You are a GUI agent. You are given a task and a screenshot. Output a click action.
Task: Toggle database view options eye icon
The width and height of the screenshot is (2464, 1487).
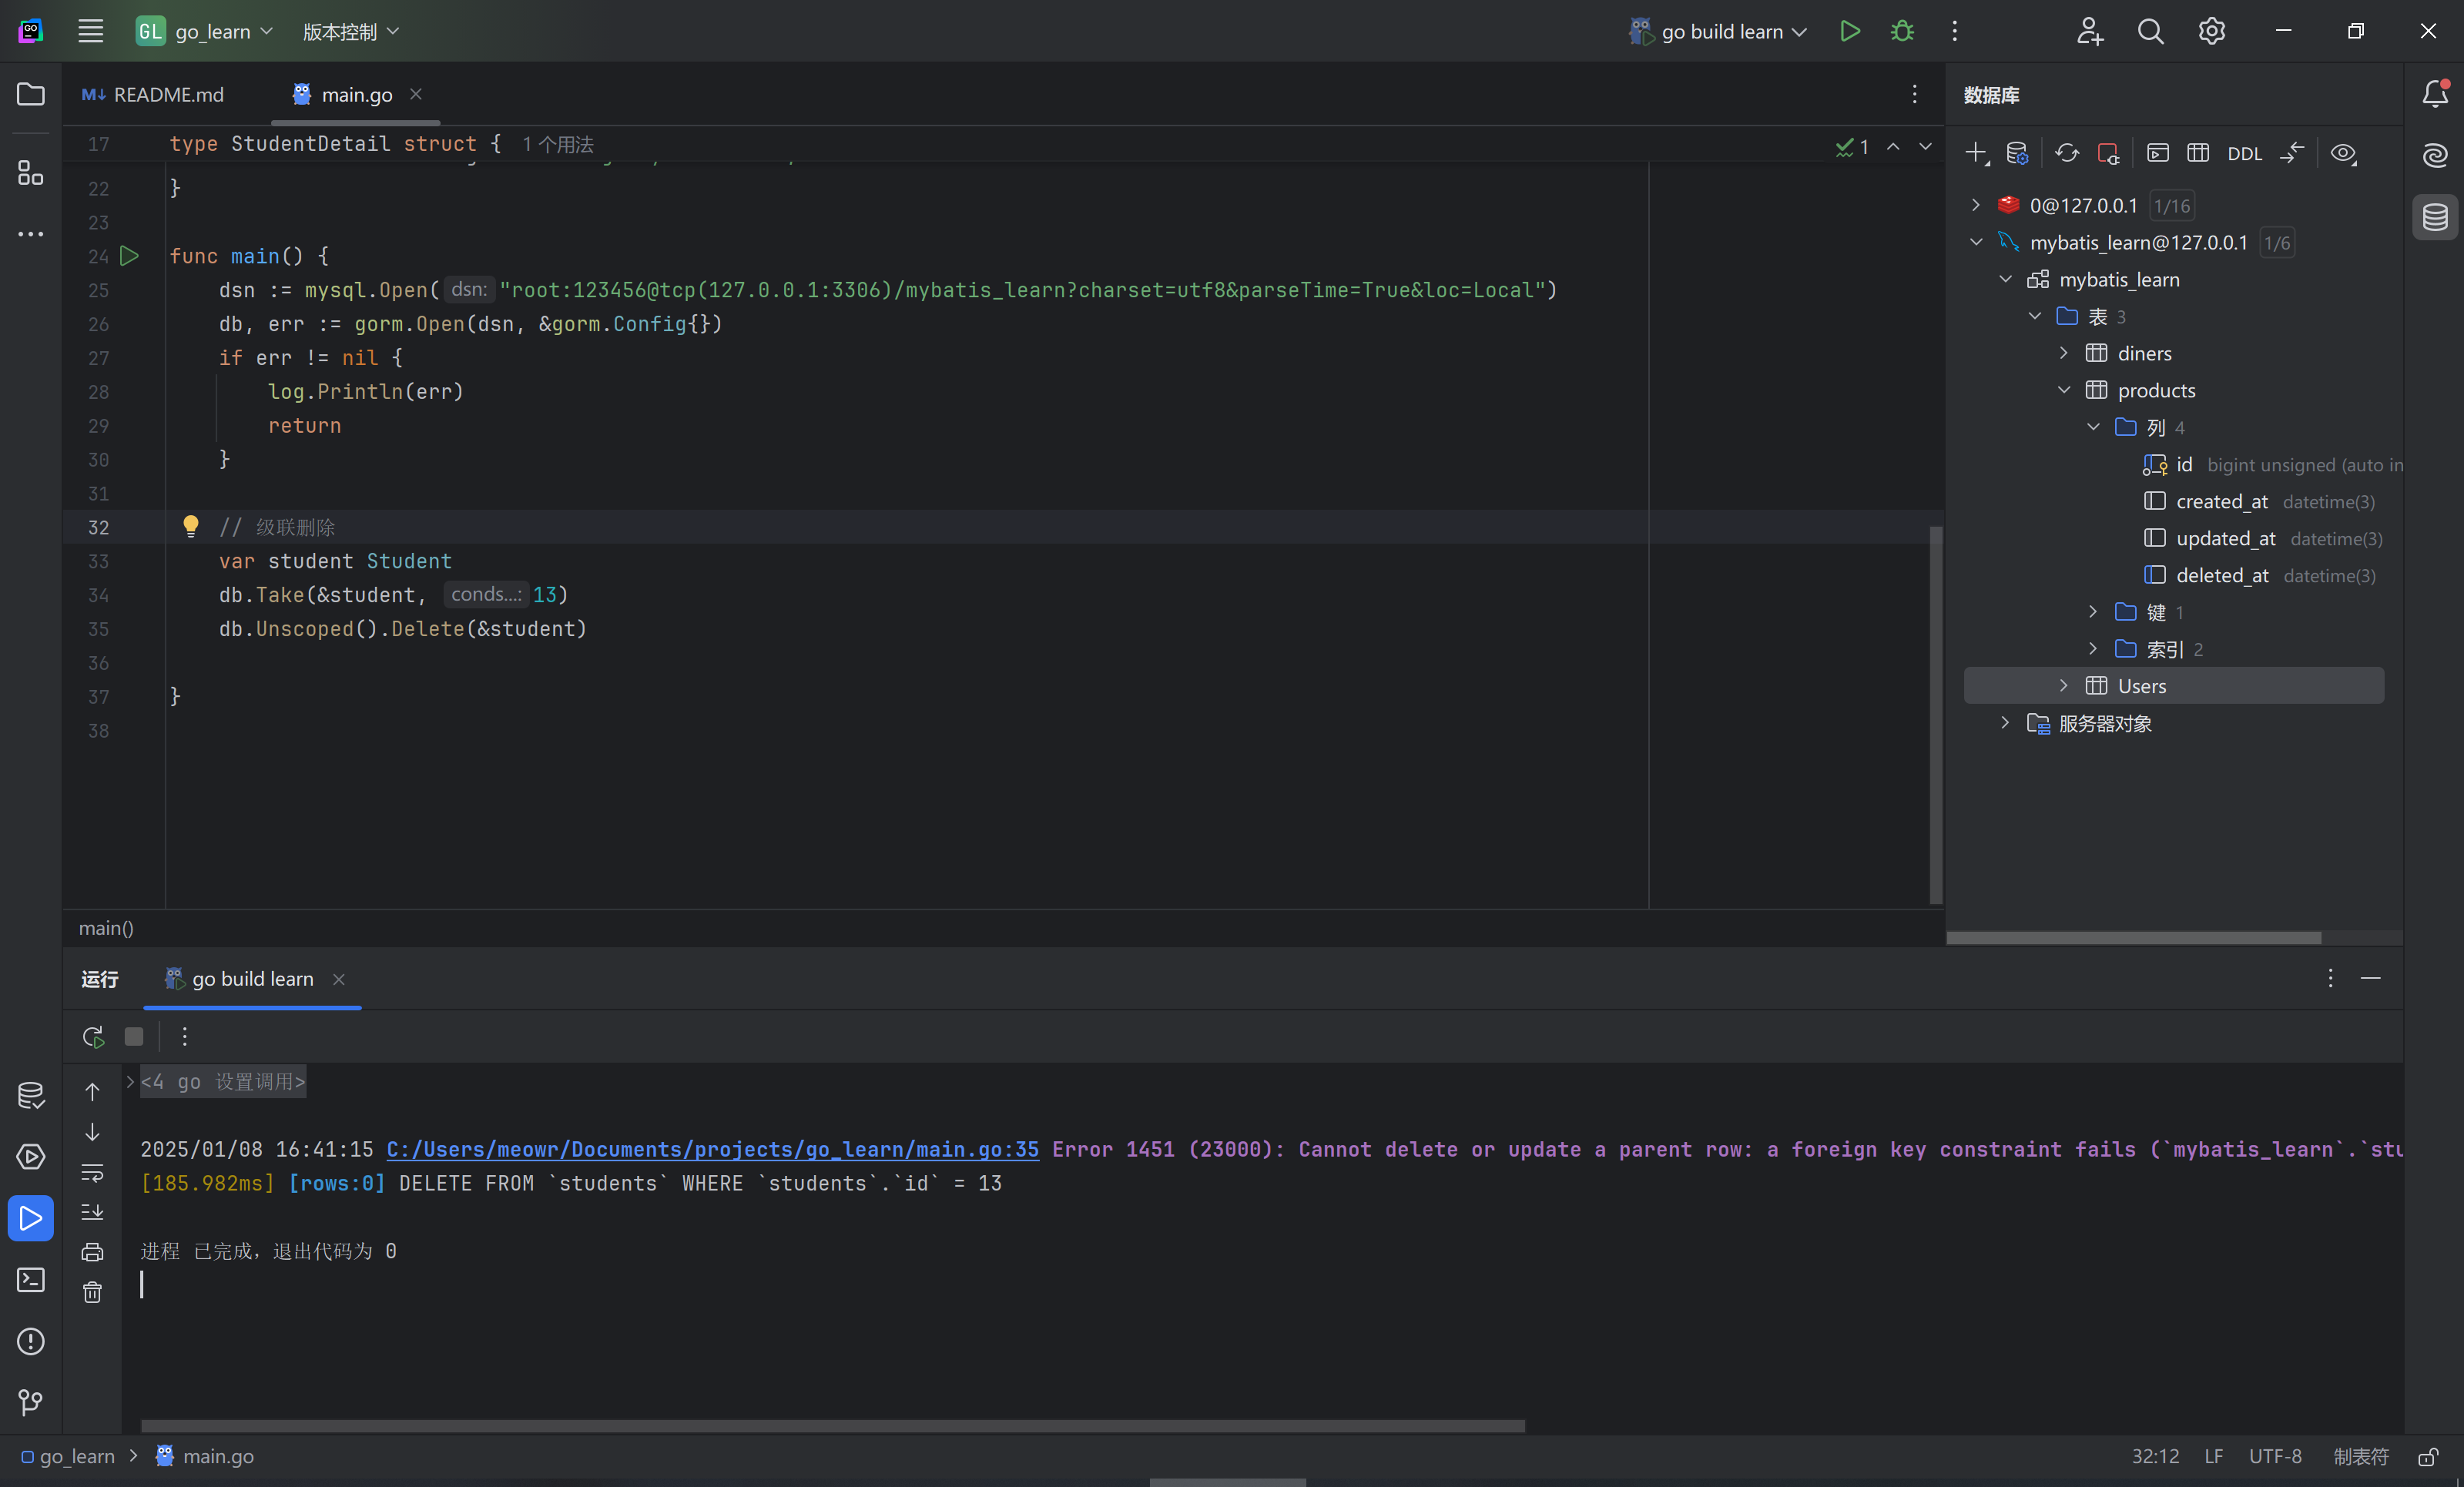coord(2342,153)
